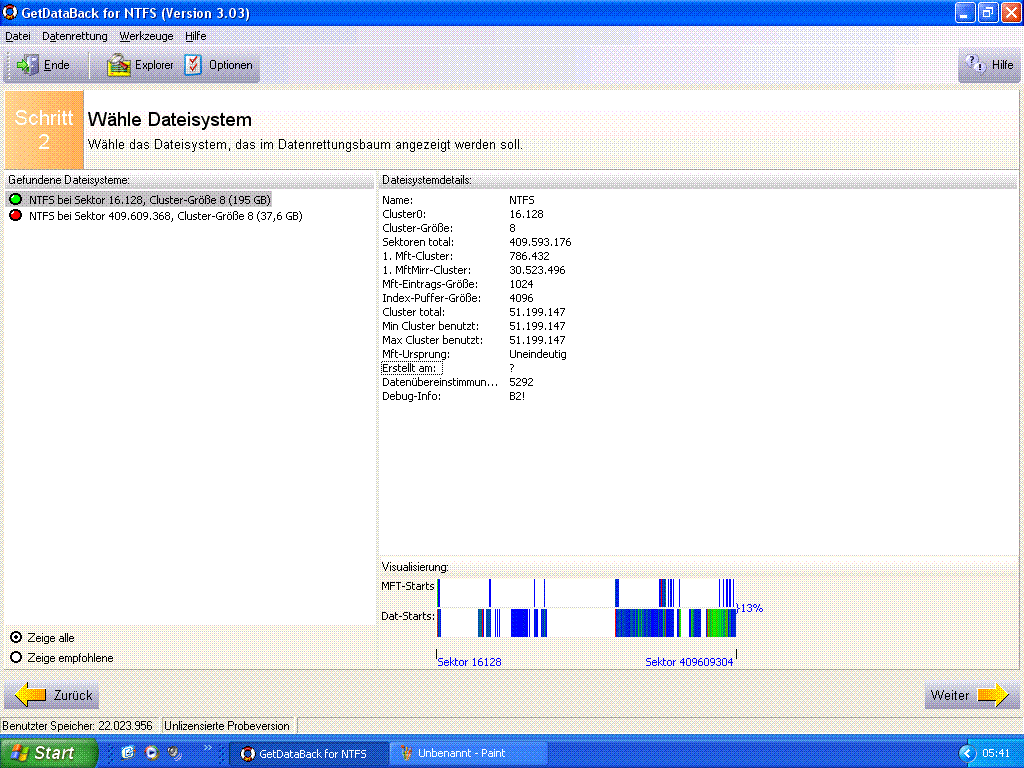Click the Gefundene Dateisysteme column header
Image resolution: width=1024 pixels, height=768 pixels.
point(189,180)
